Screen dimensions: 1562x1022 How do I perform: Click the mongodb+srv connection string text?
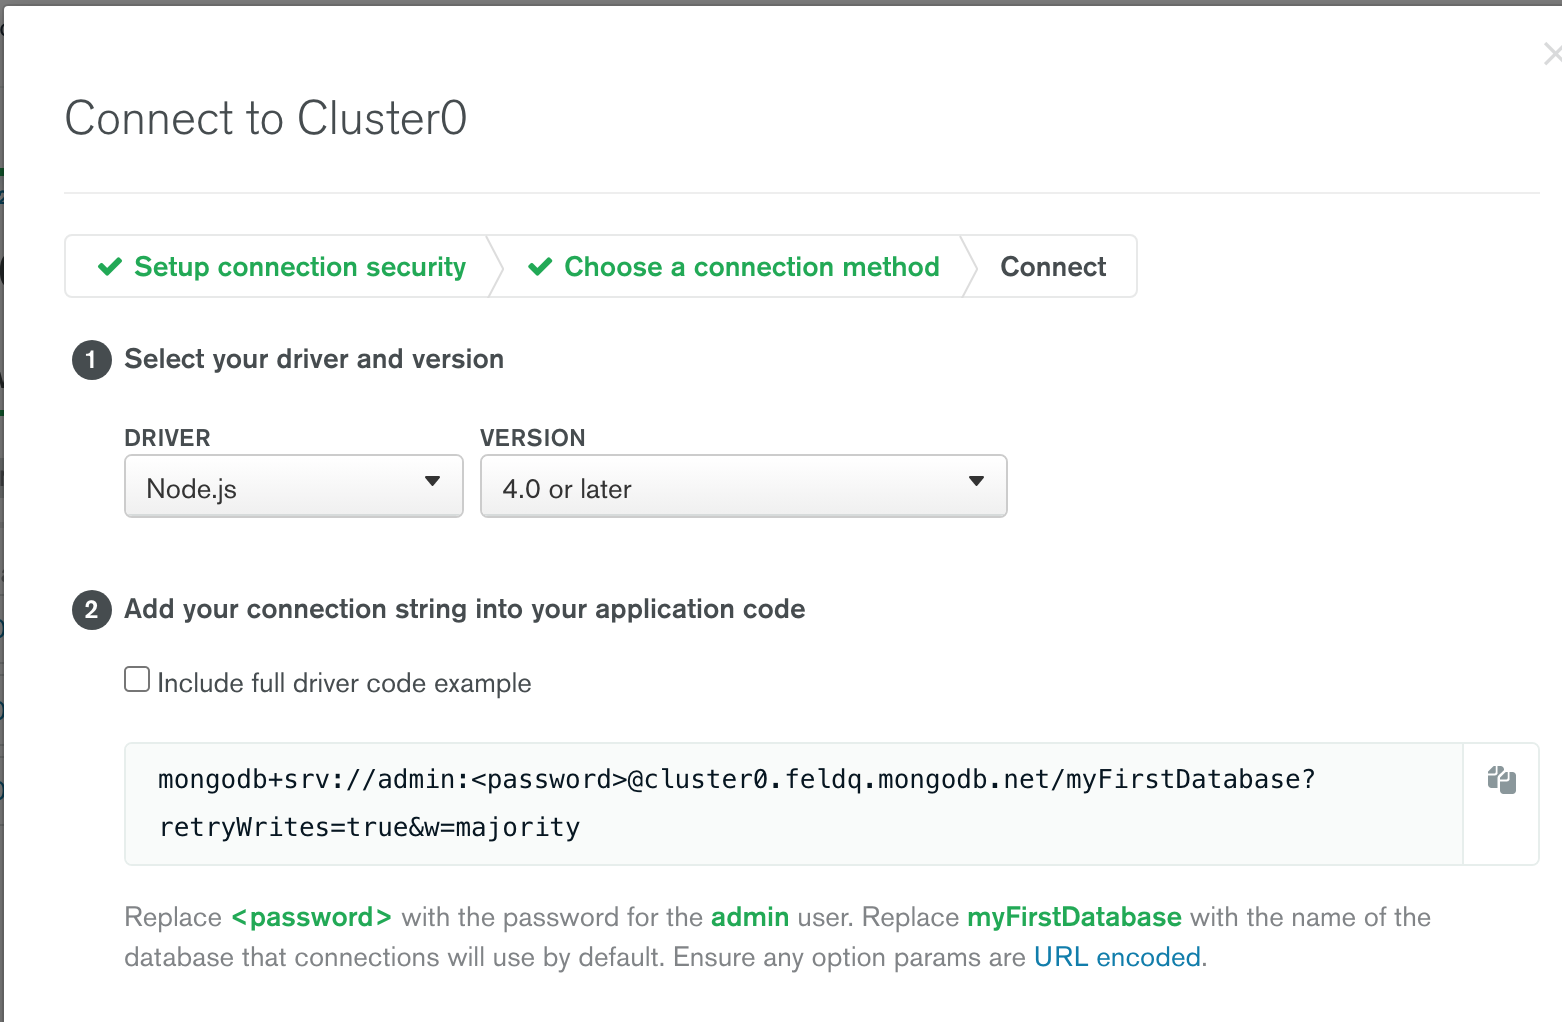(x=737, y=803)
